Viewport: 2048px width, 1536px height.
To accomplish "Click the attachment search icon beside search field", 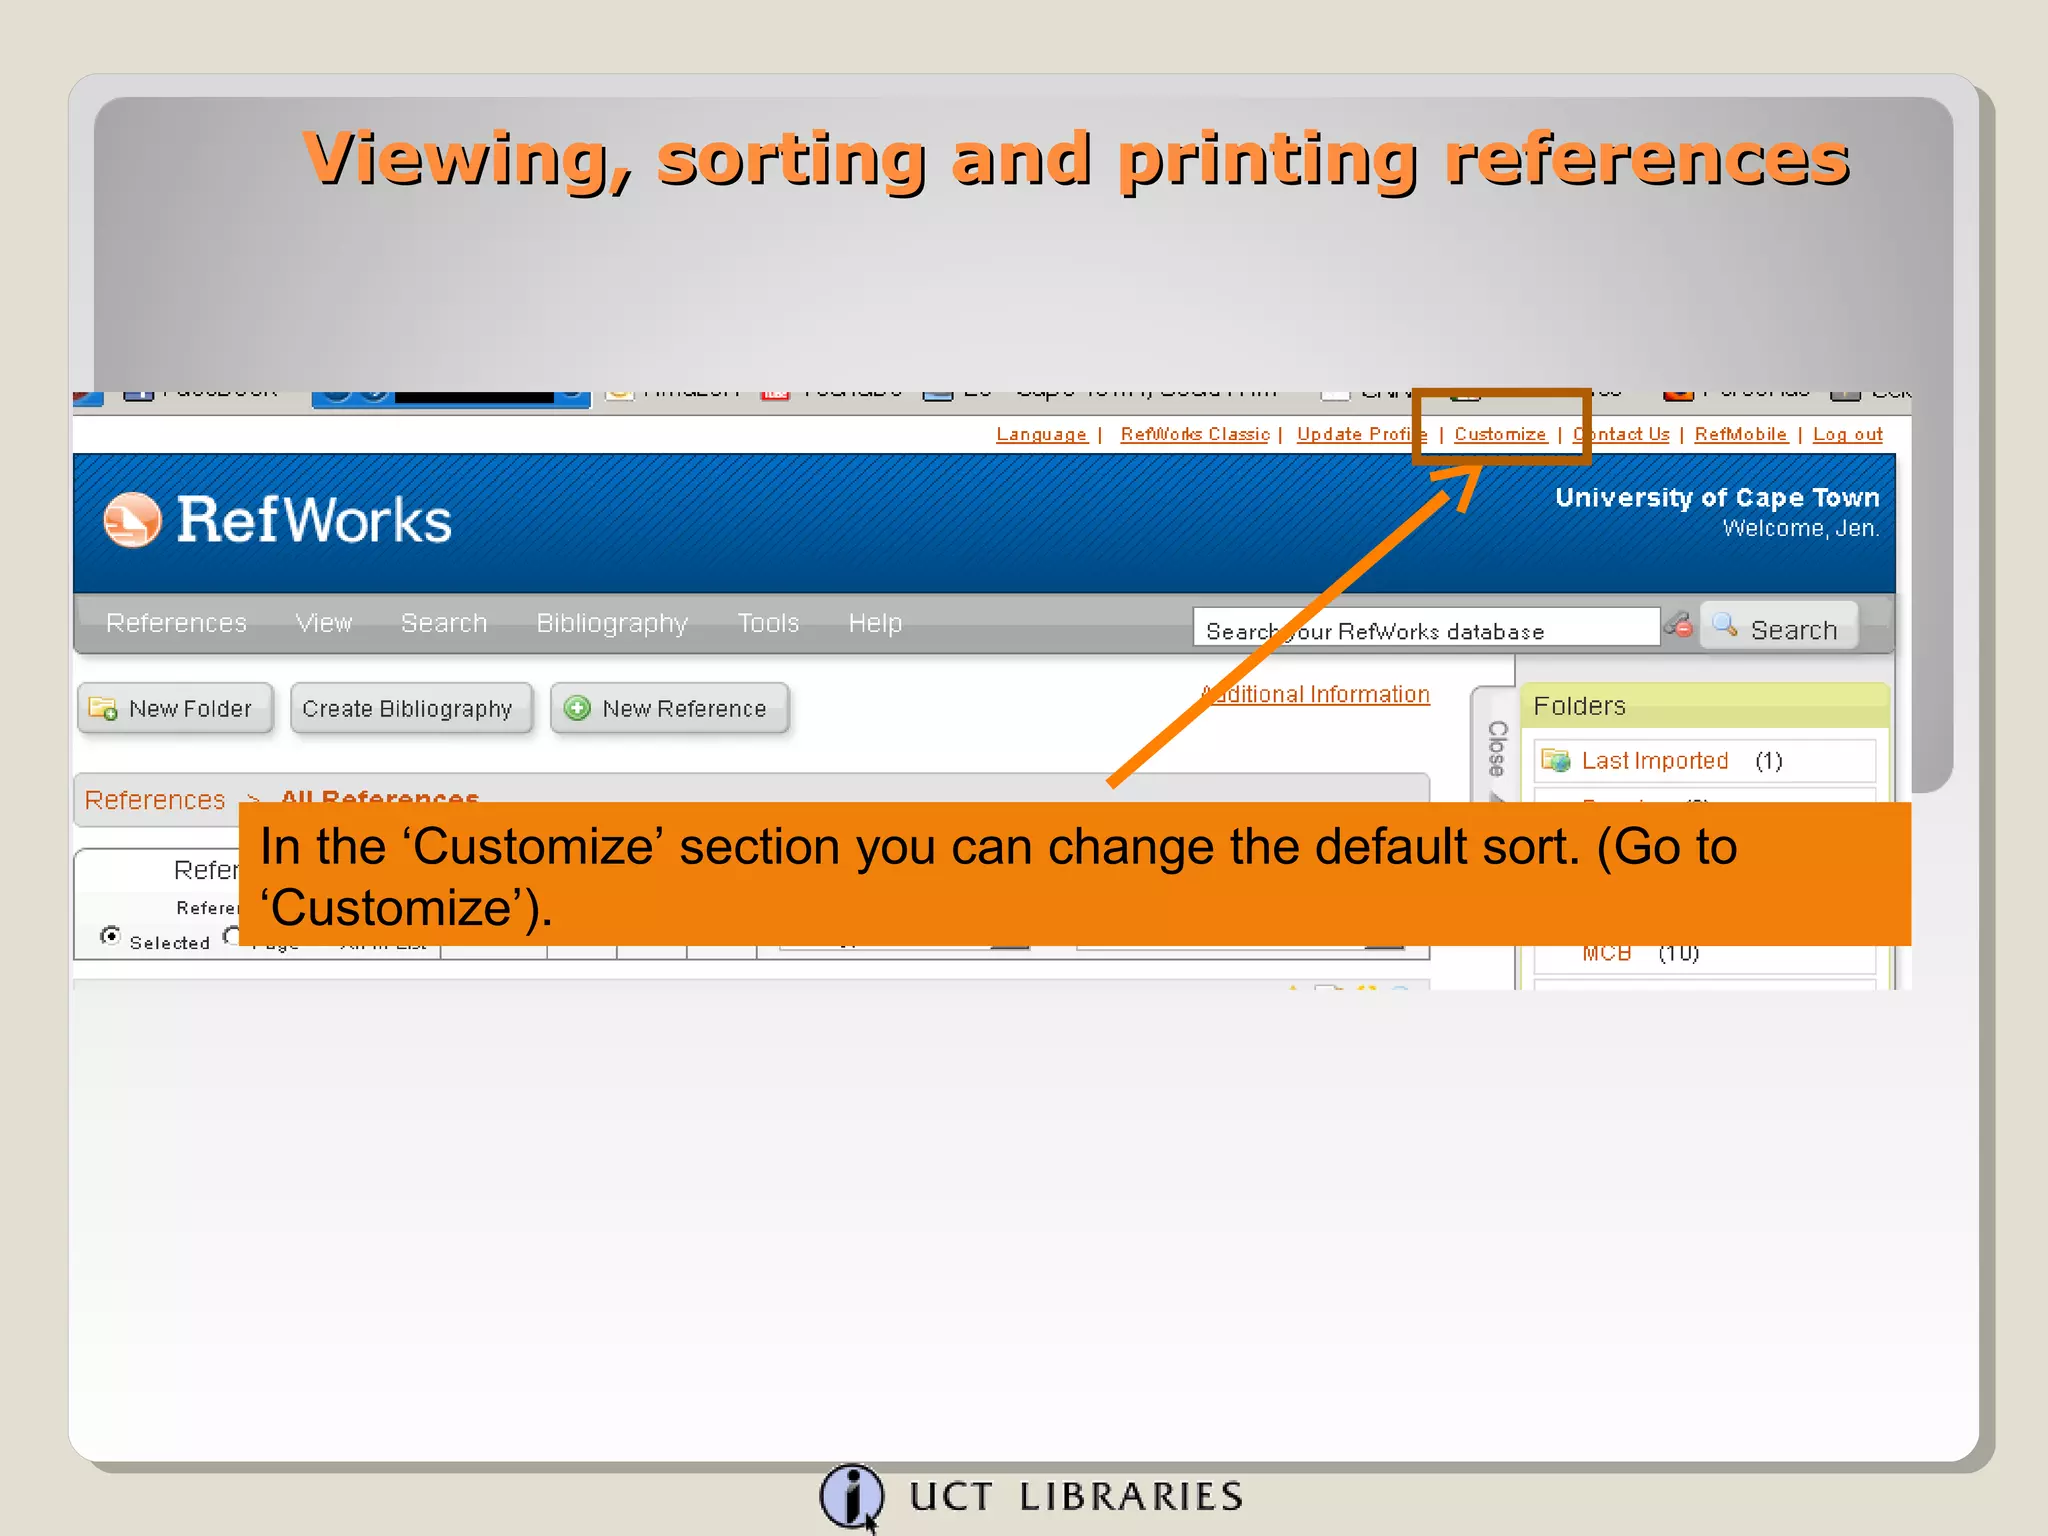I will [1679, 625].
